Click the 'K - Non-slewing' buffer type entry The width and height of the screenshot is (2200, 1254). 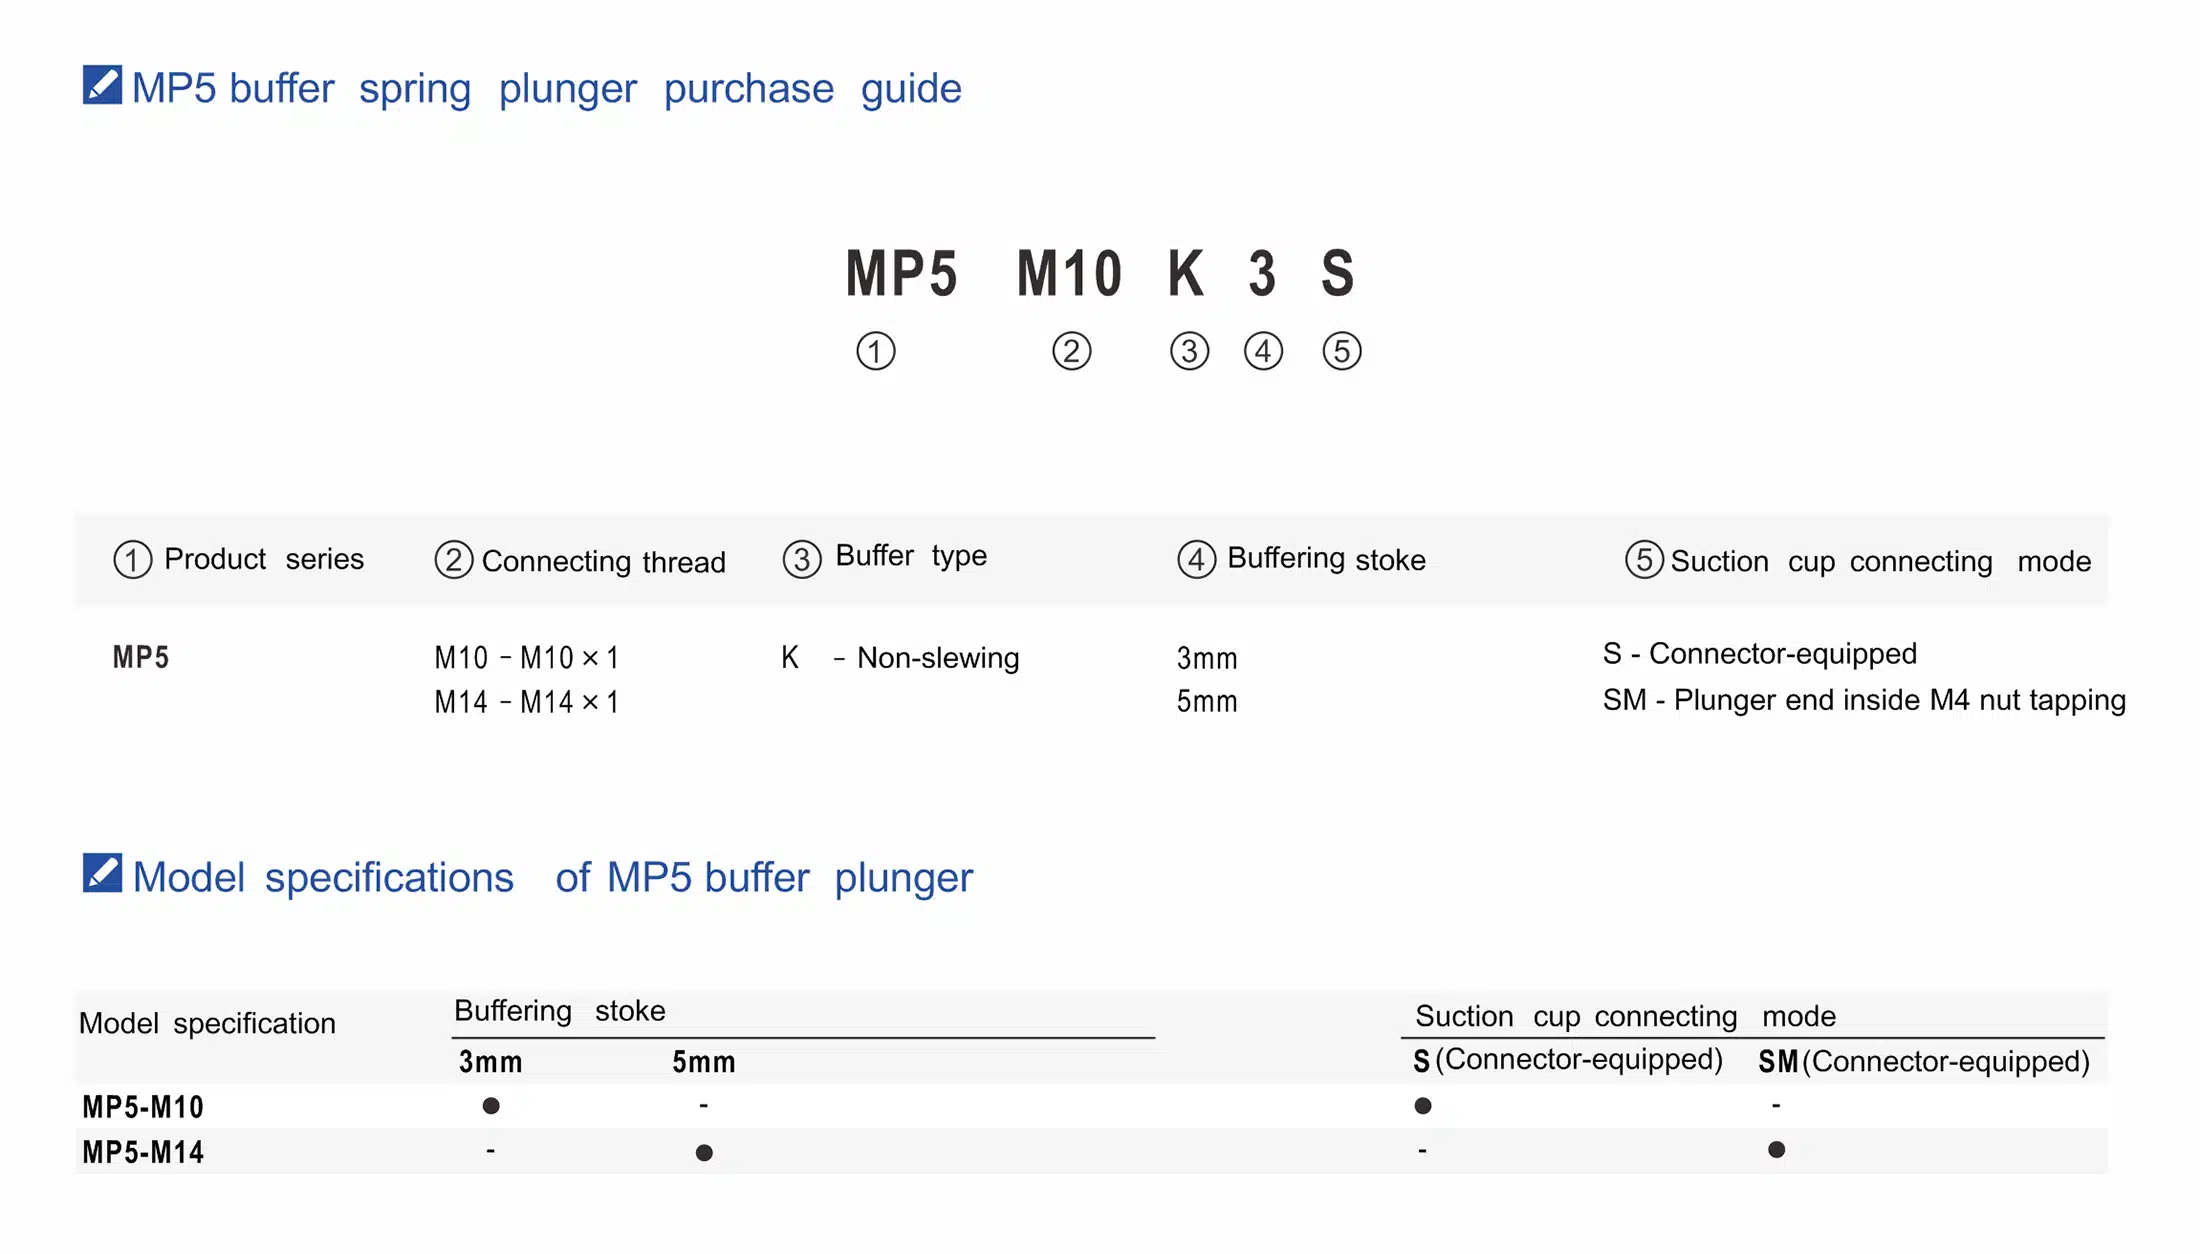(900, 657)
